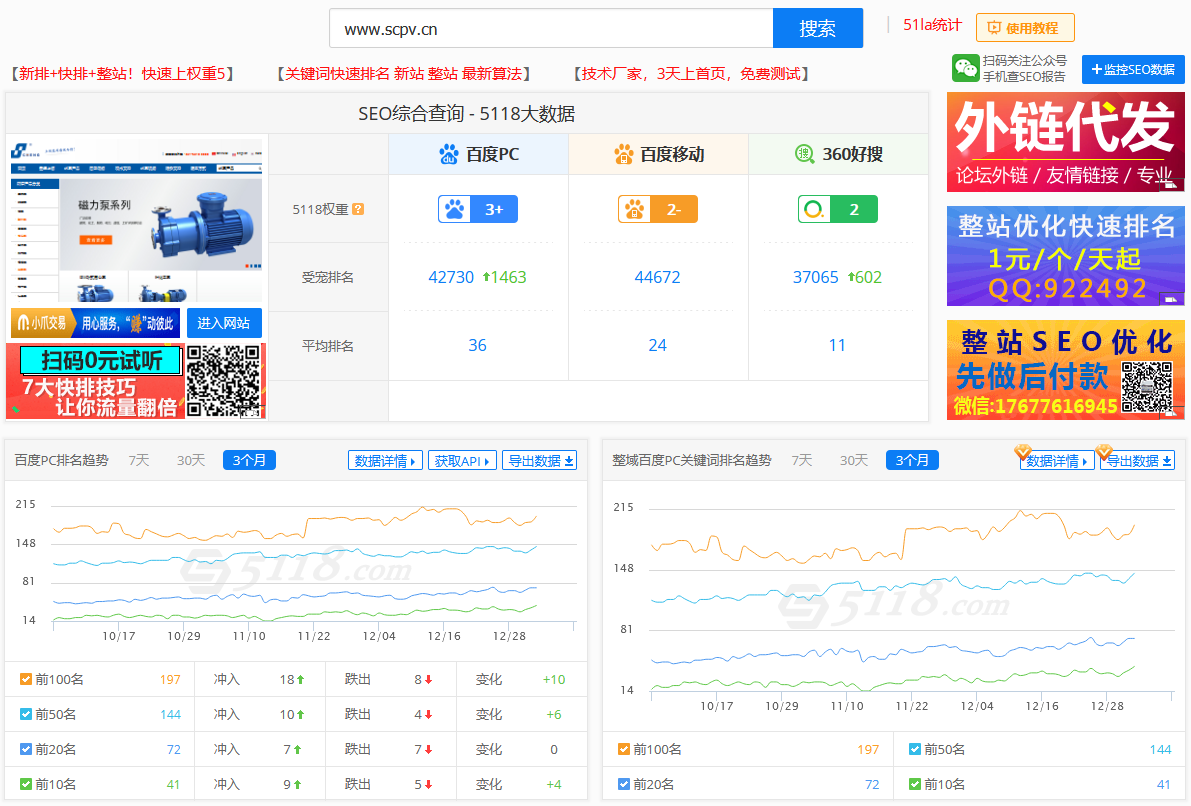Open the 外链代发 advertisement banner
Screen dimensions: 1191x806
click(x=1065, y=142)
